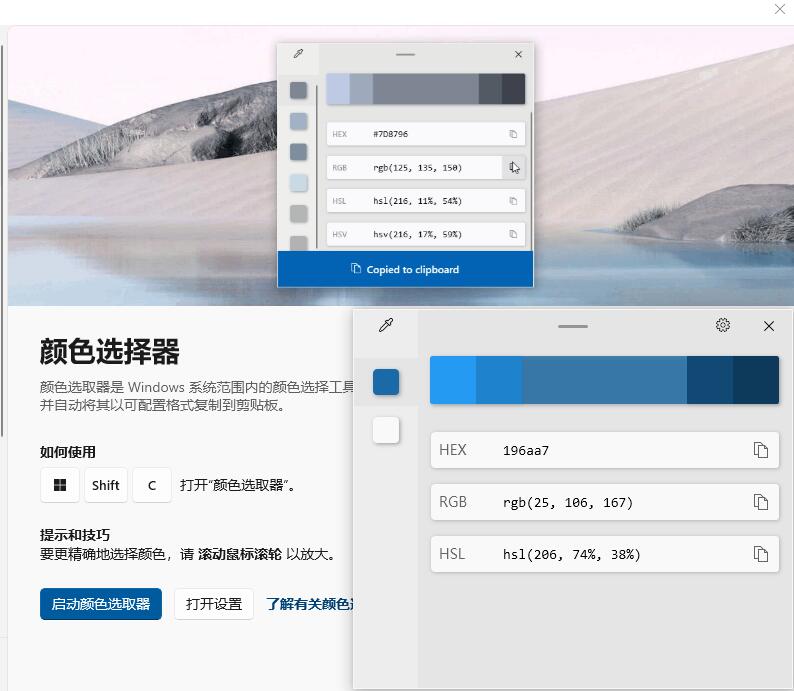Open settings via the gear icon
Image resolution: width=794 pixels, height=691 pixels.
pos(723,325)
